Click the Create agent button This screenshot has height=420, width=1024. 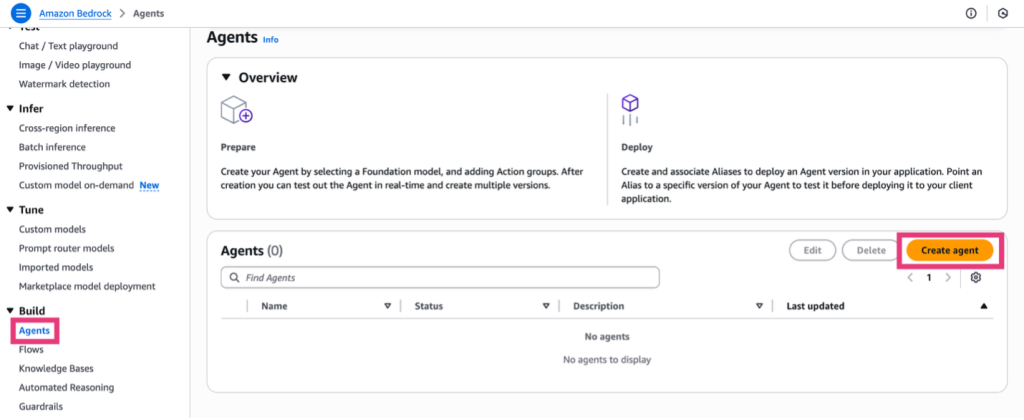pos(949,250)
